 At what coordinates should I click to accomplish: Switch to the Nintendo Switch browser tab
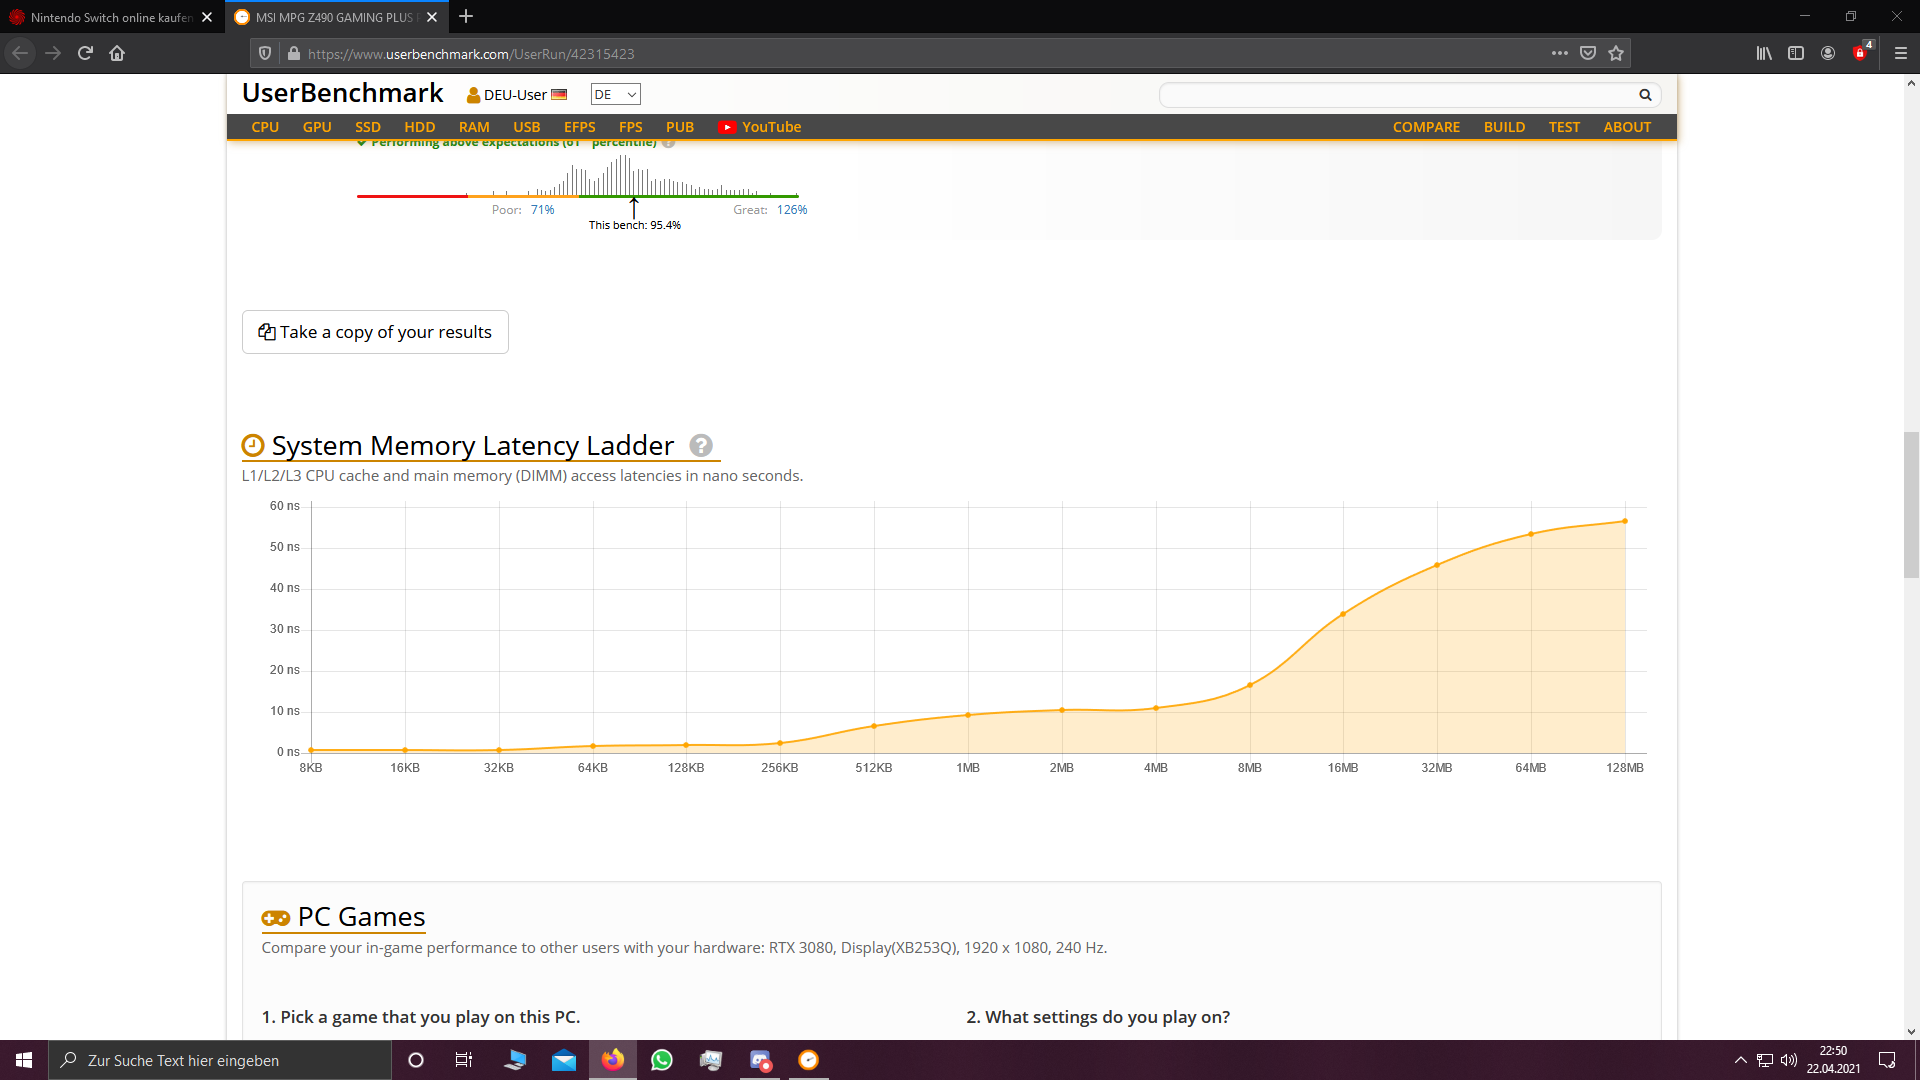(x=110, y=17)
